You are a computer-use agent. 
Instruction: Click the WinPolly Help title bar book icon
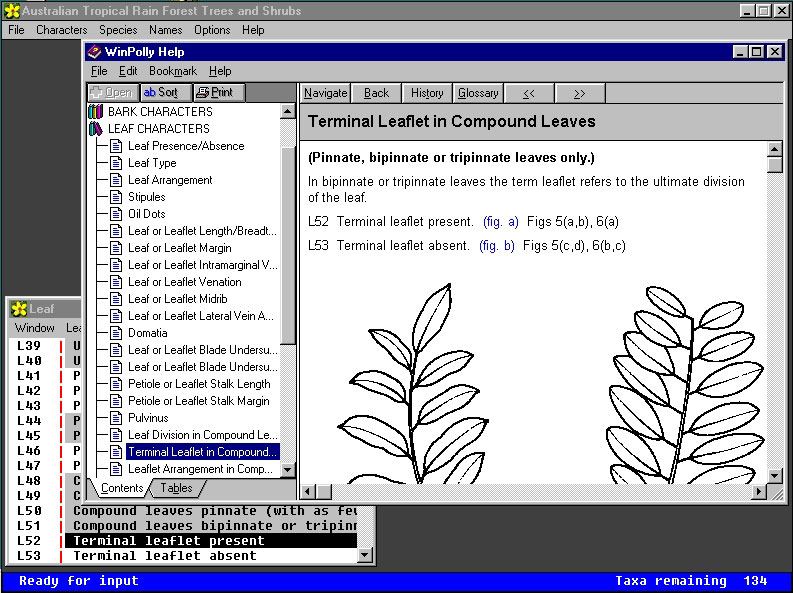click(94, 52)
